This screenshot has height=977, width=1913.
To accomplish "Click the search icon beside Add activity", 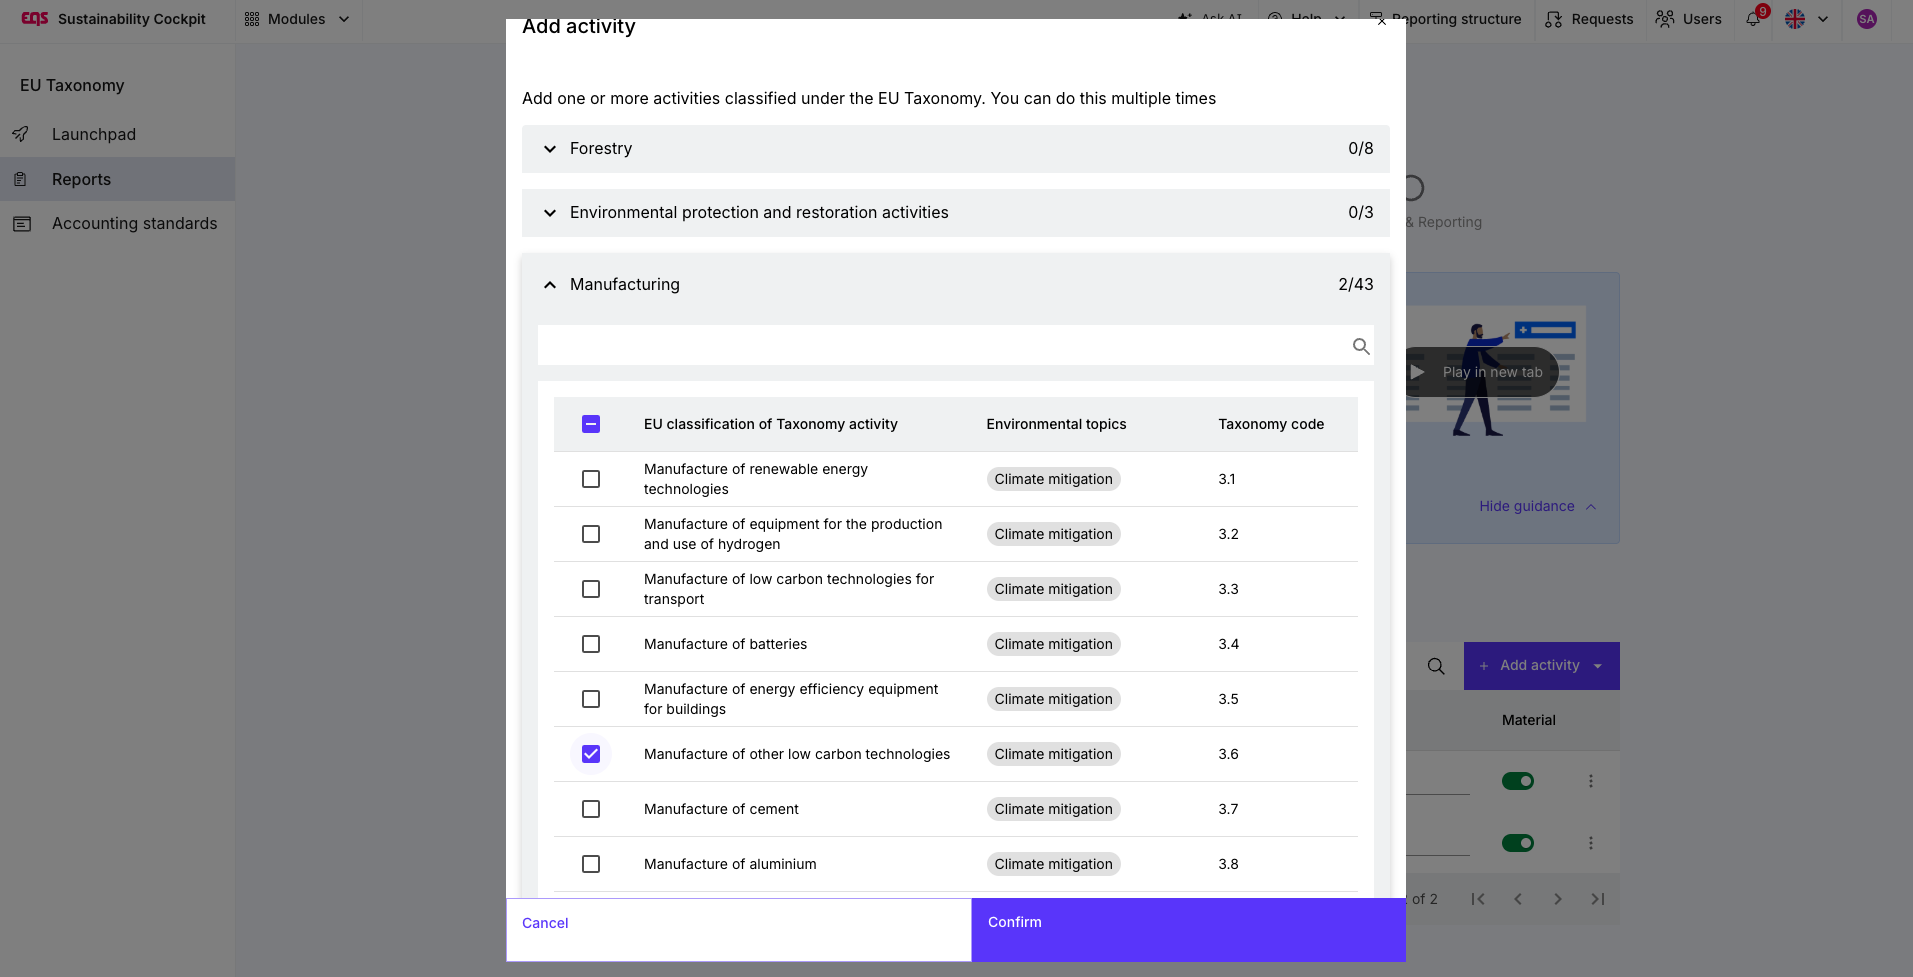I will point(1436,666).
